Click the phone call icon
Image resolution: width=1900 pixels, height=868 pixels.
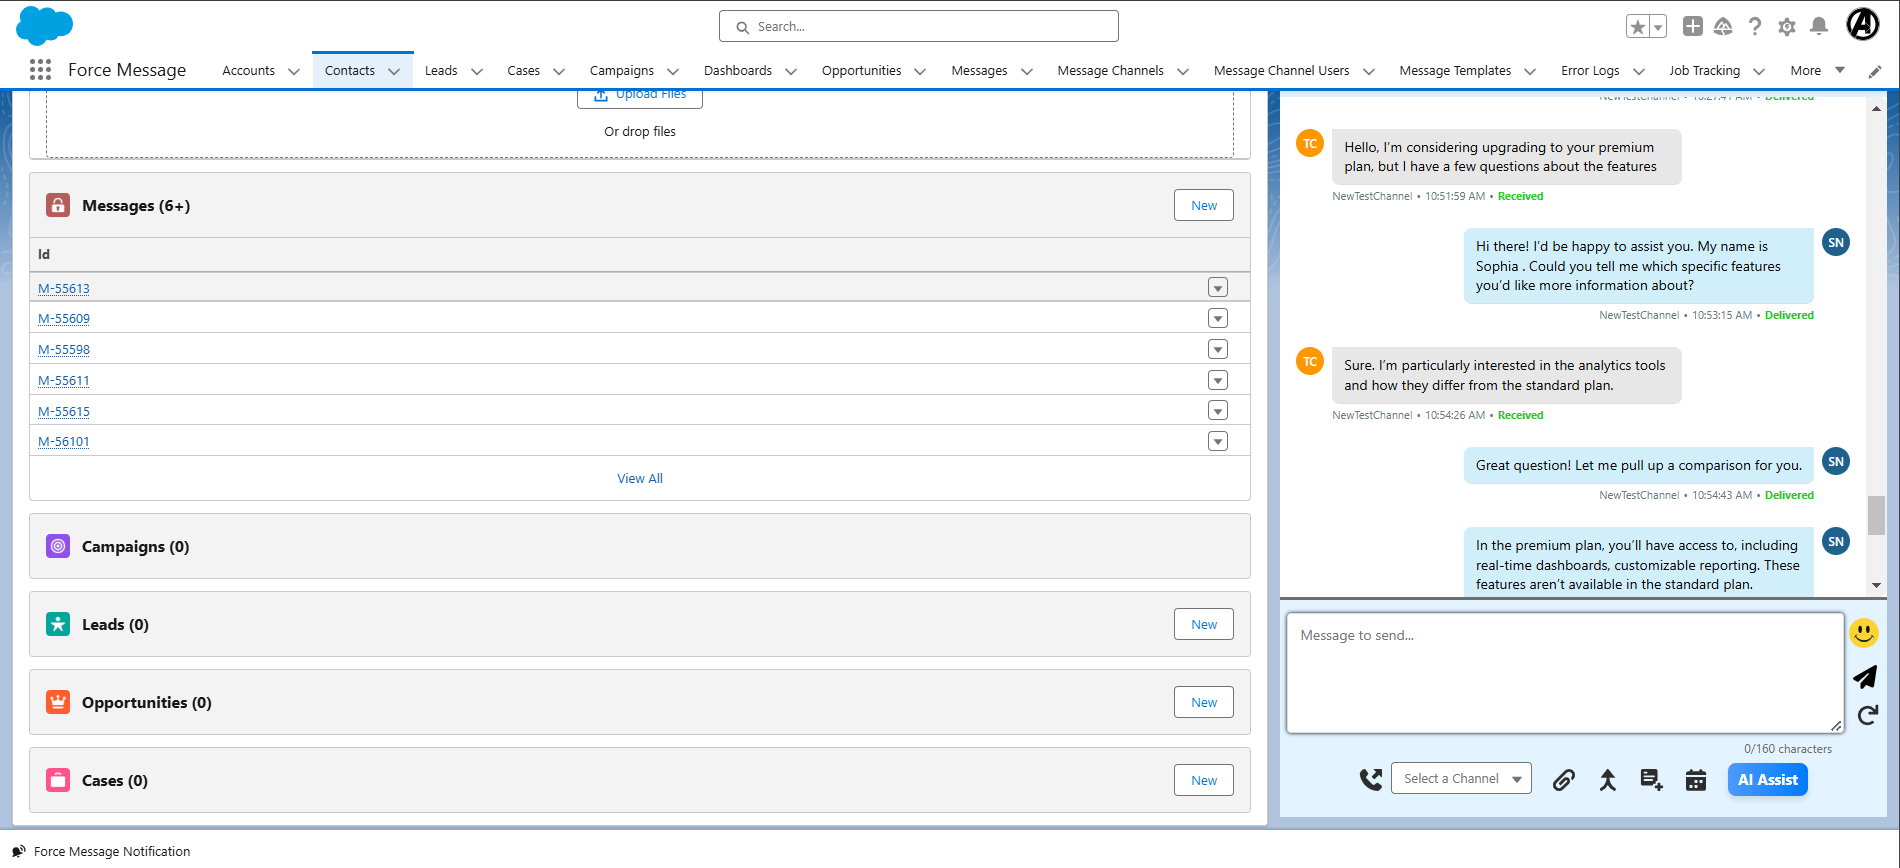[1370, 779]
